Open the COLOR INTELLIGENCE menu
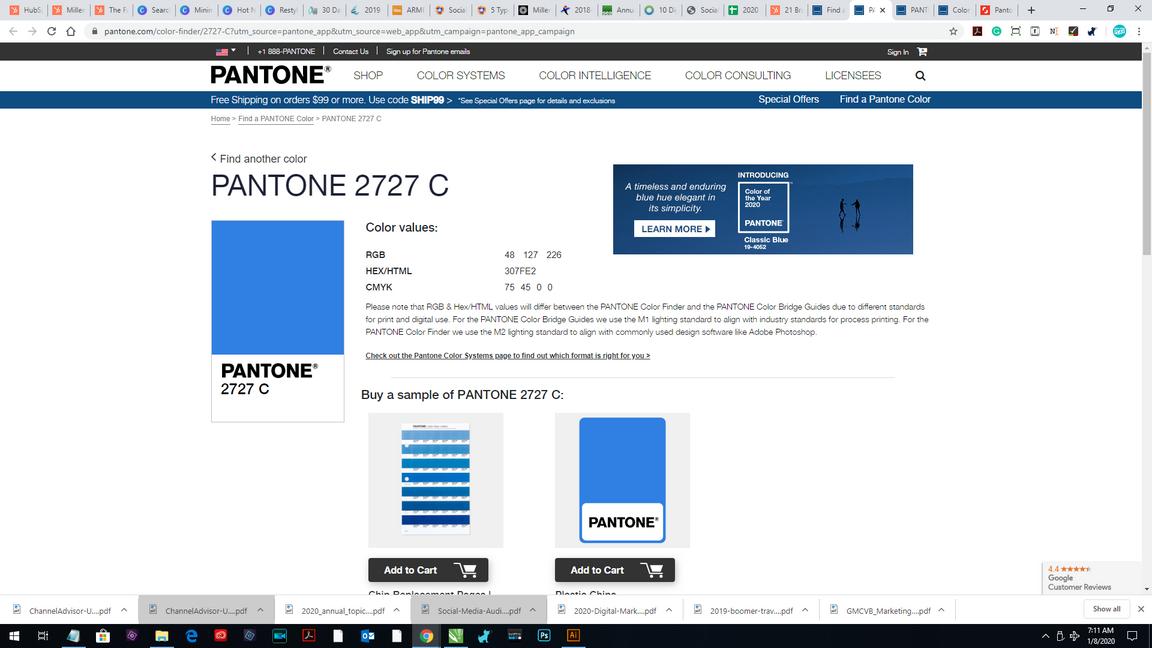 [x=594, y=76]
